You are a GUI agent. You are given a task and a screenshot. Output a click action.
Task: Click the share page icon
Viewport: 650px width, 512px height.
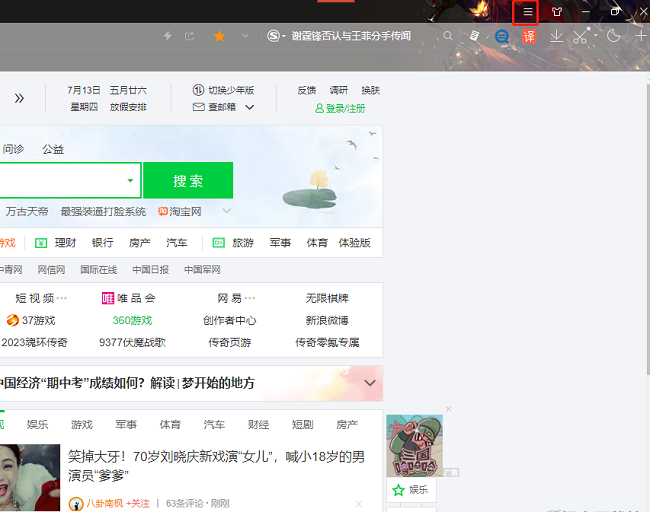tap(189, 36)
